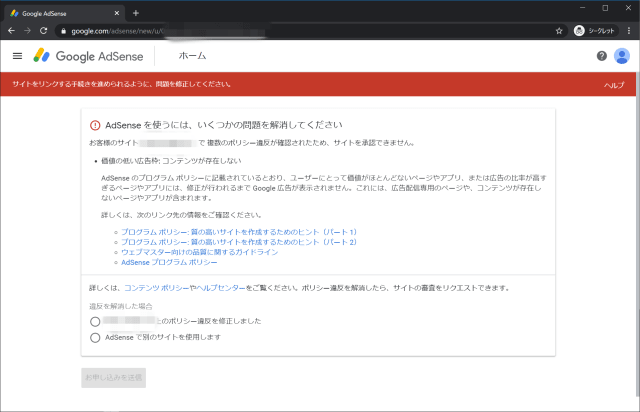Go back with browser back arrow
640x412 pixels.
point(11,31)
